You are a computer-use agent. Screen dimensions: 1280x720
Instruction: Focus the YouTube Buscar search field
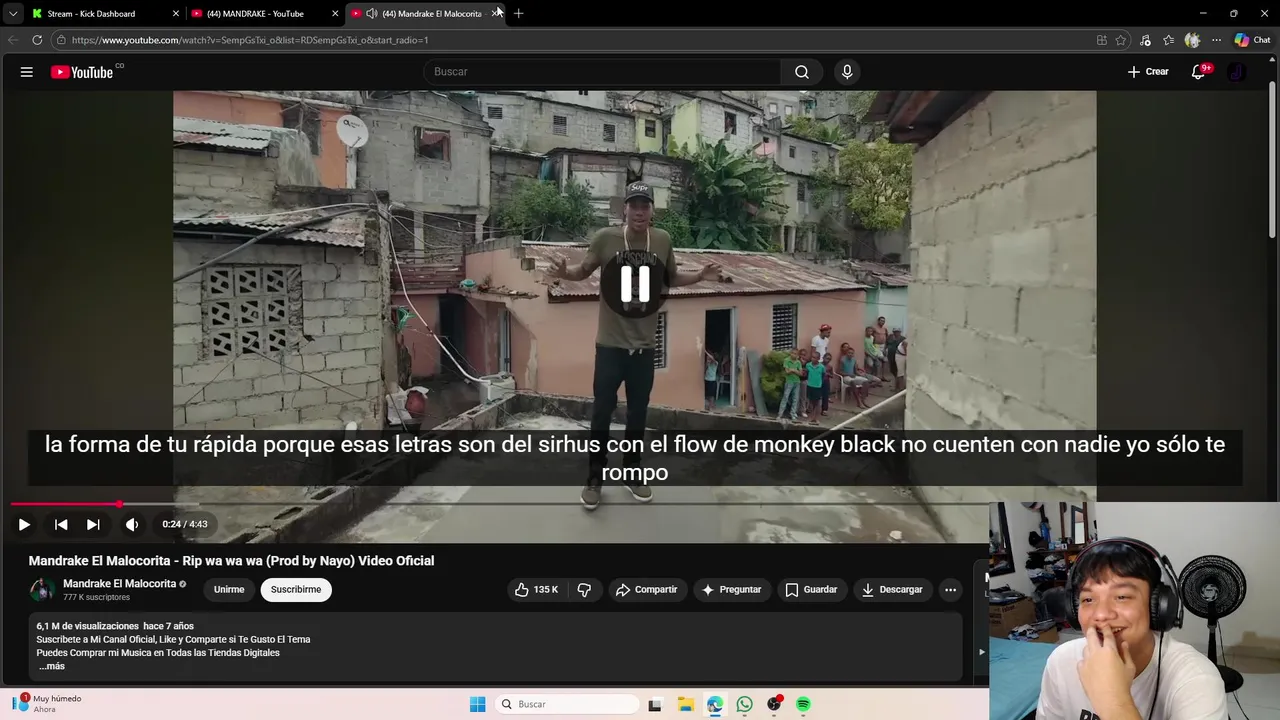(x=603, y=72)
